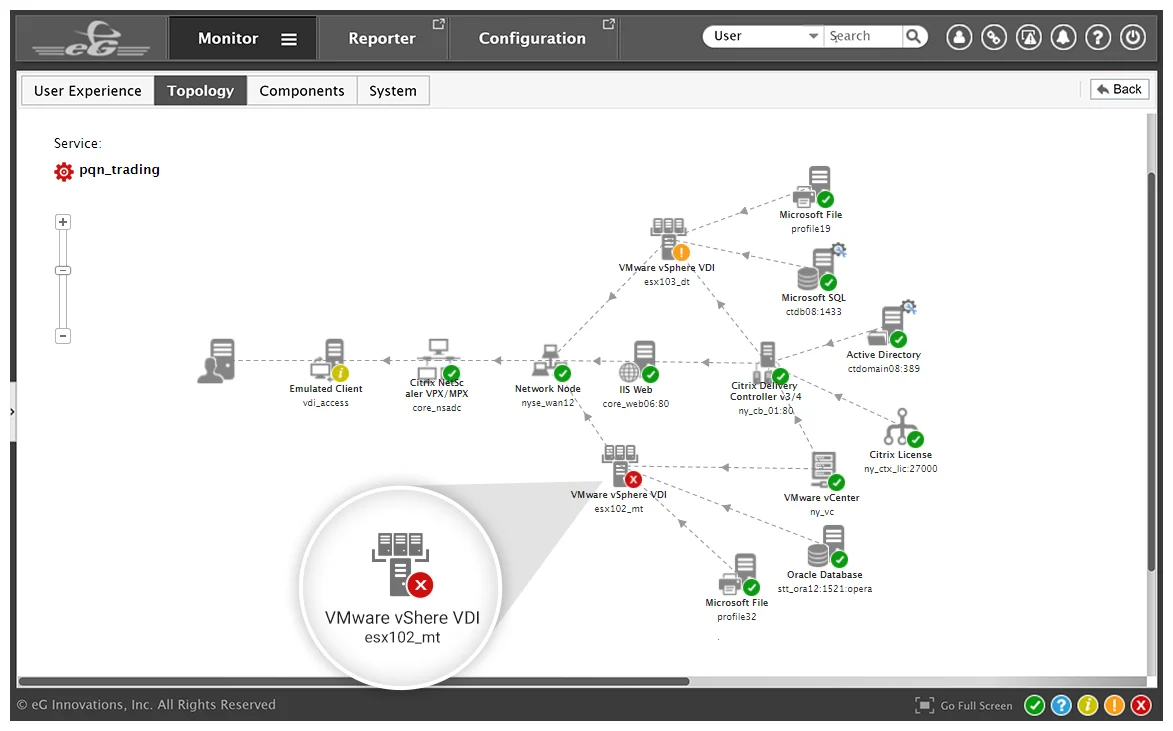Click the Go Full Screen icon

(924, 705)
